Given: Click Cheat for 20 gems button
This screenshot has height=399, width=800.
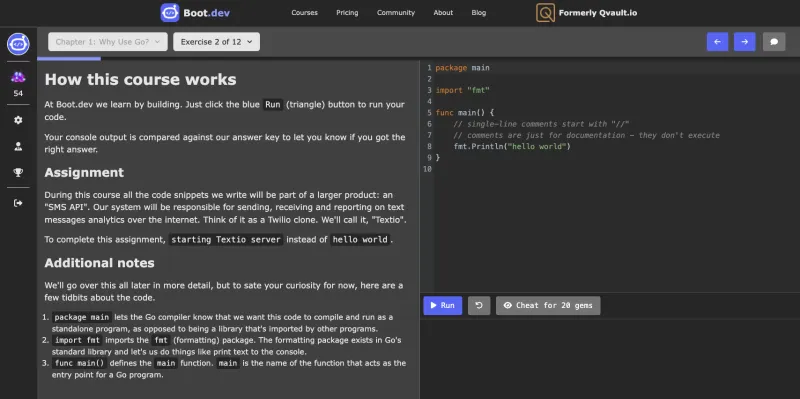Looking at the screenshot, I should 548,306.
